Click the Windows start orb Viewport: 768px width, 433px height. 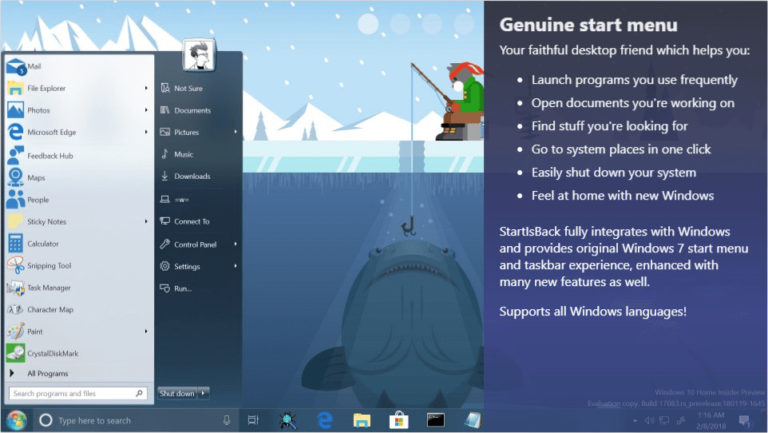click(x=16, y=420)
